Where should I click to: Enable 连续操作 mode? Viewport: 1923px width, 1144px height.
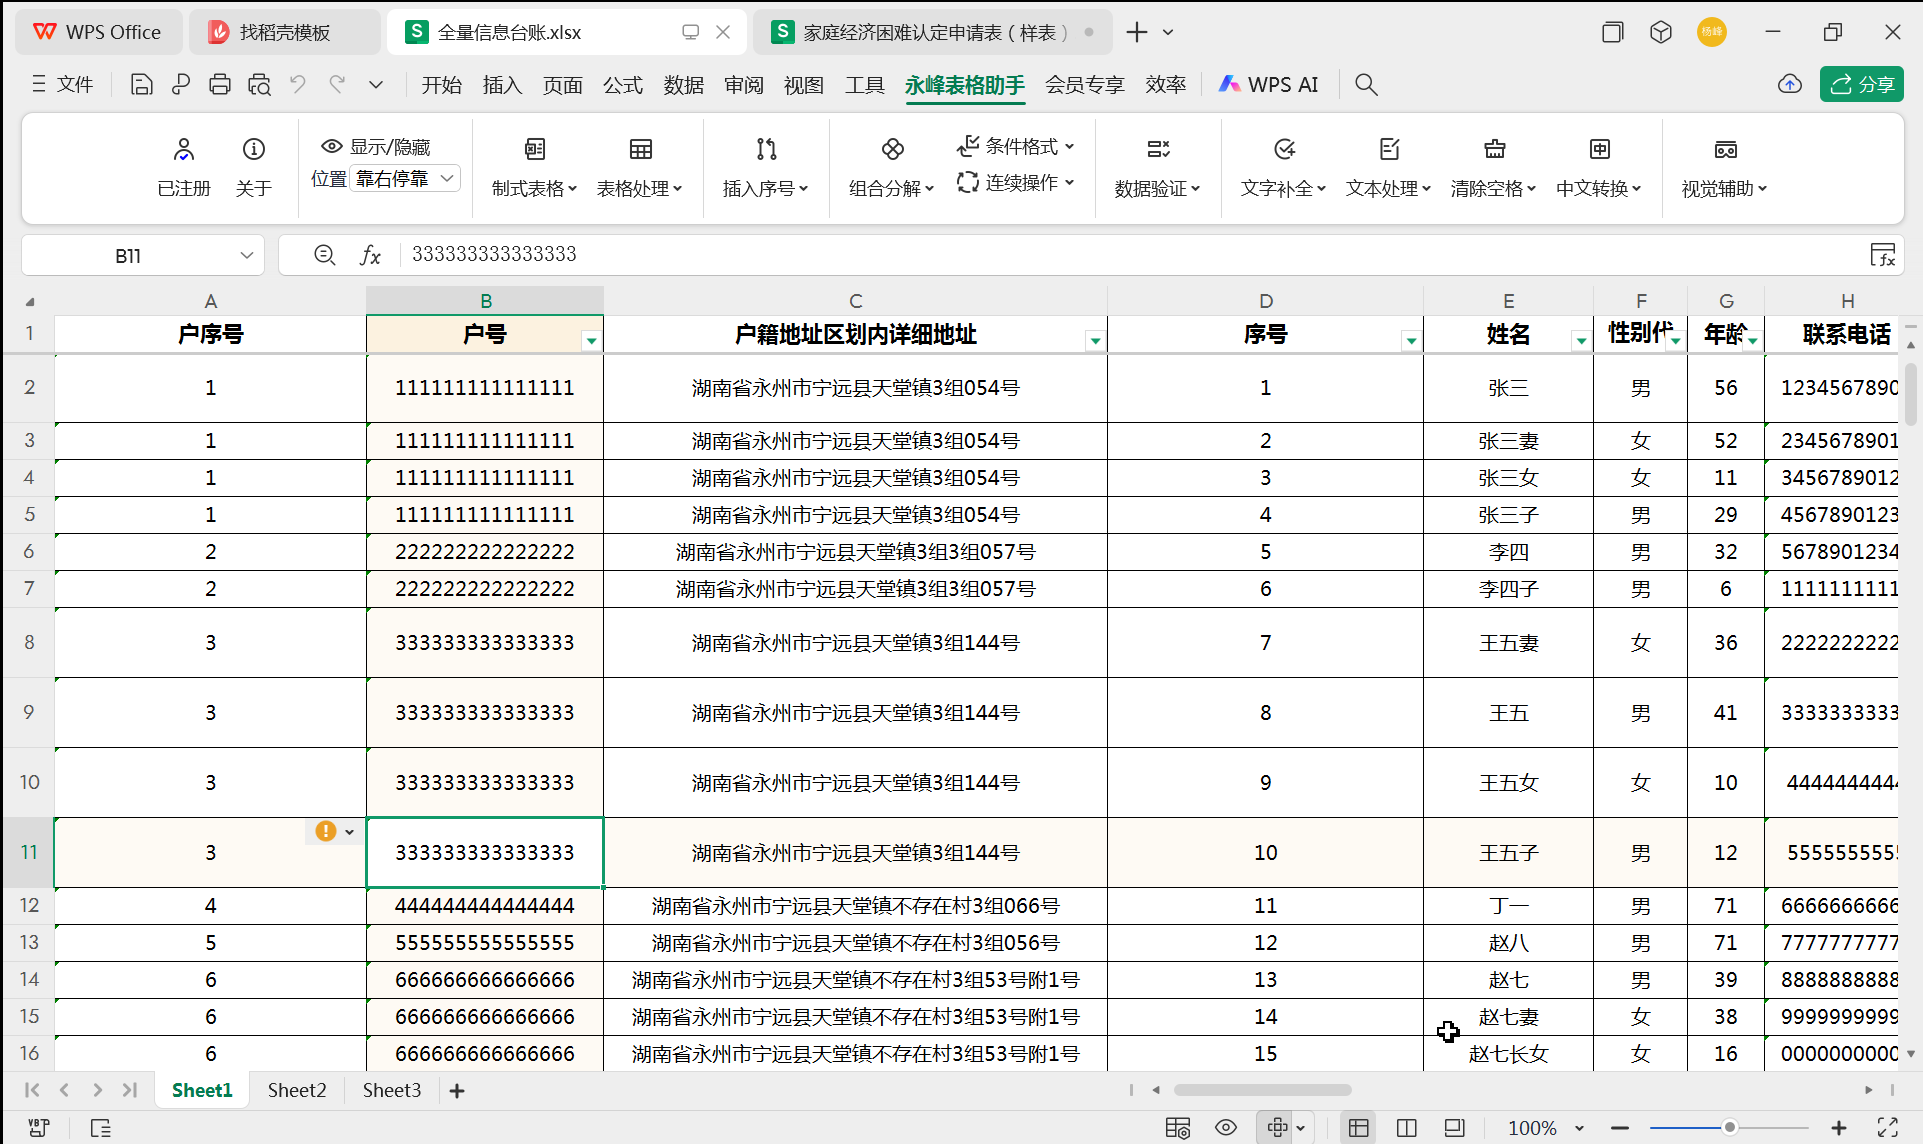pos(1014,182)
